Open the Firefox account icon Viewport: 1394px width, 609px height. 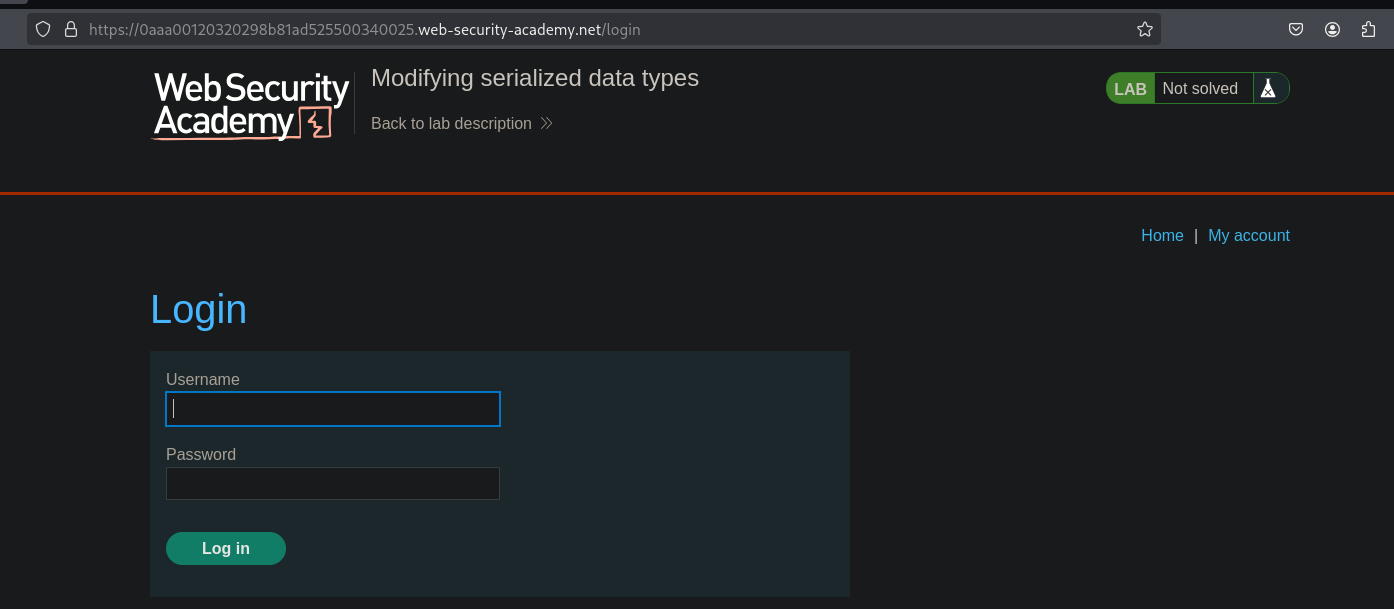point(1332,30)
